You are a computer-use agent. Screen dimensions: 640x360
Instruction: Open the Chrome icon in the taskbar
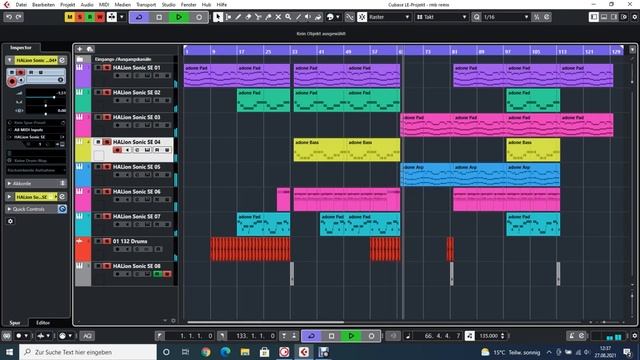coord(206,352)
